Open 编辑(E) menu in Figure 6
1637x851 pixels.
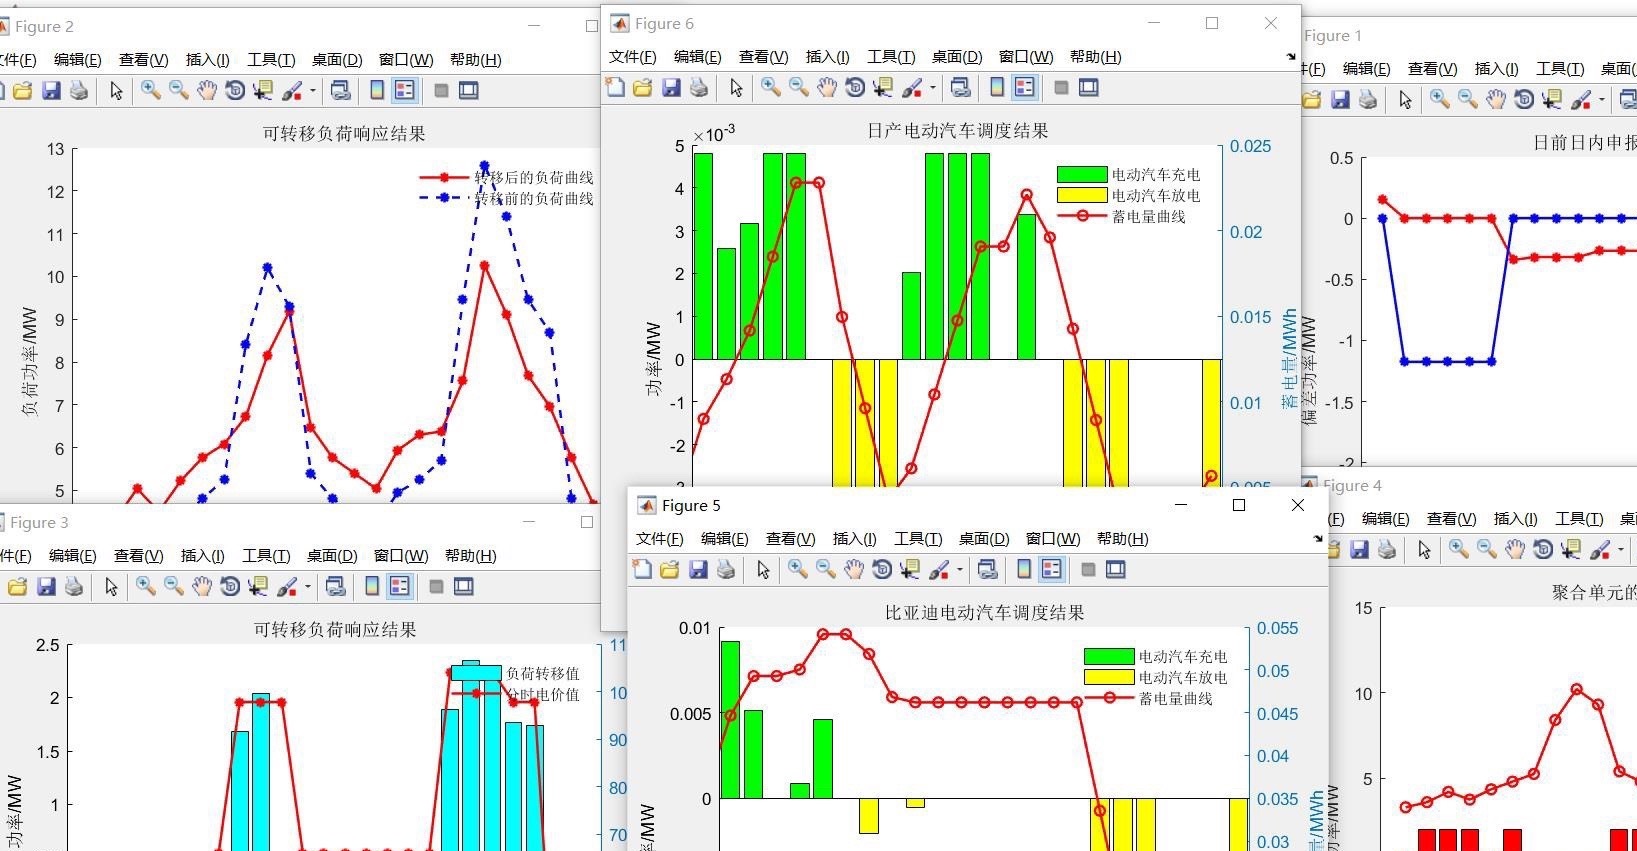click(698, 57)
